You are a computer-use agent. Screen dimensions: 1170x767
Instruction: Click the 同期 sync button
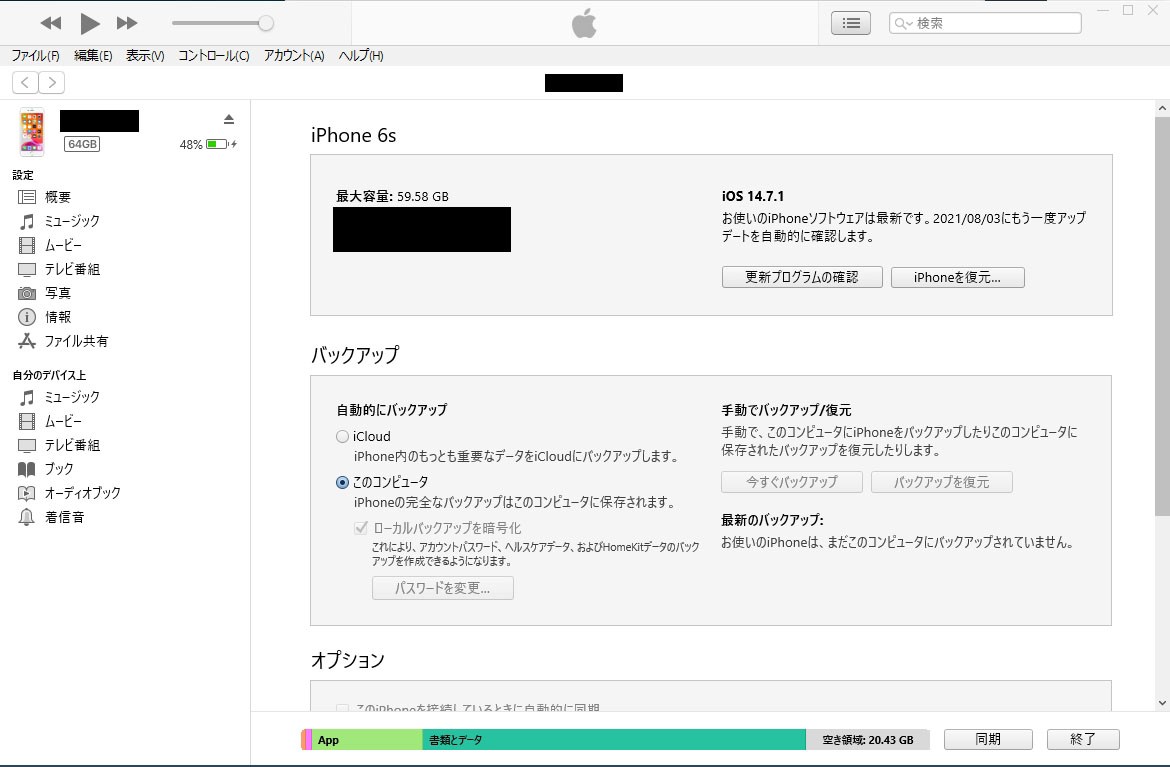click(988, 739)
